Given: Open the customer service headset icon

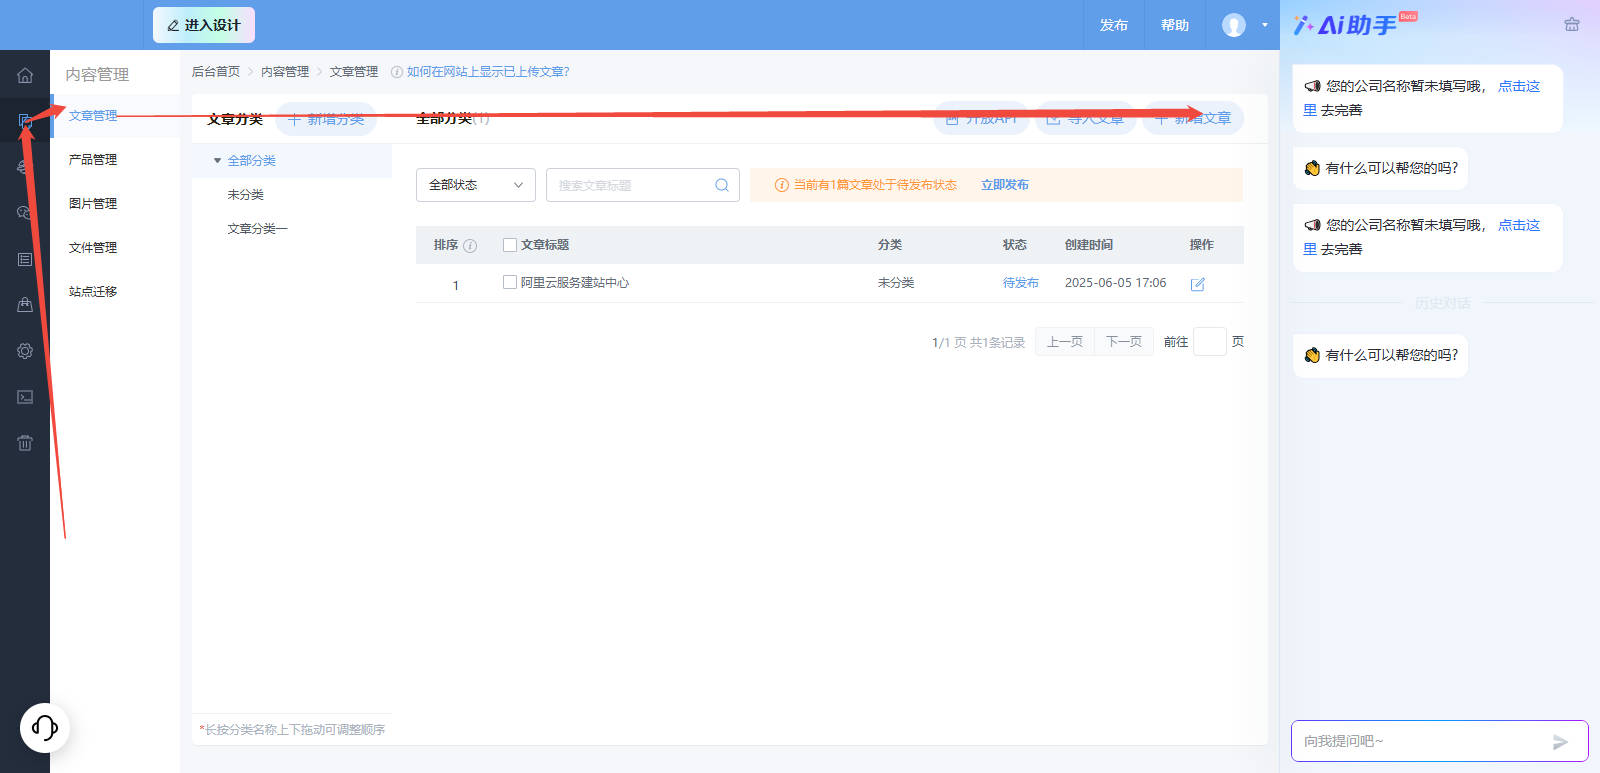Looking at the screenshot, I should (45, 727).
